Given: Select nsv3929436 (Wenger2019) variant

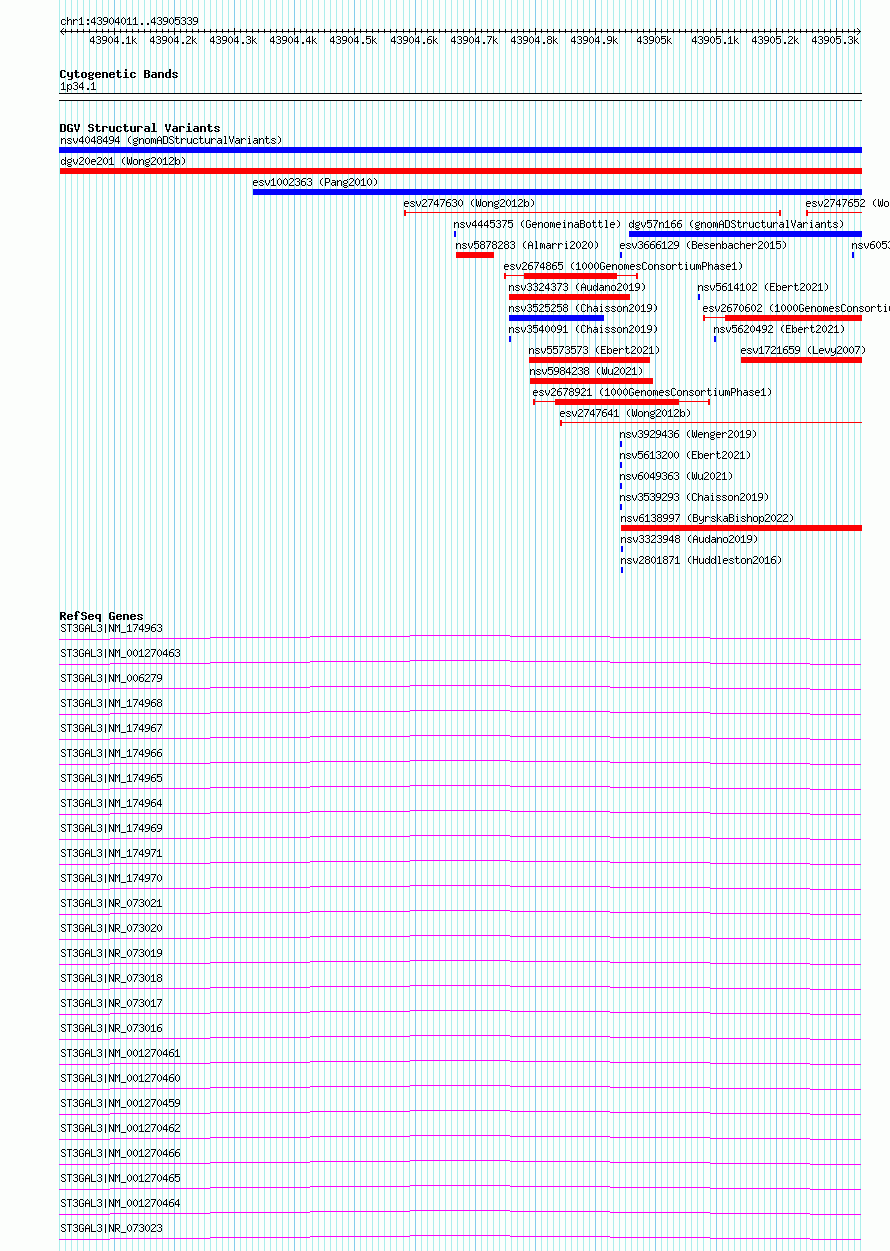Looking at the screenshot, I should tap(689, 434).
